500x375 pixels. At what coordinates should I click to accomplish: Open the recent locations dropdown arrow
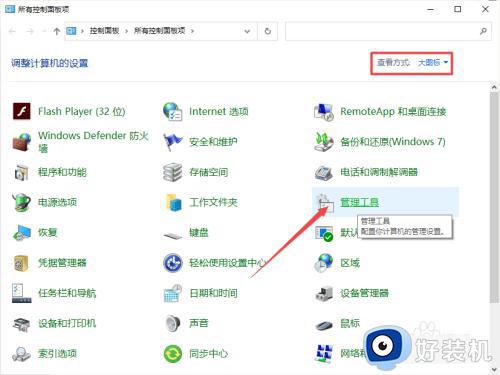point(44,31)
